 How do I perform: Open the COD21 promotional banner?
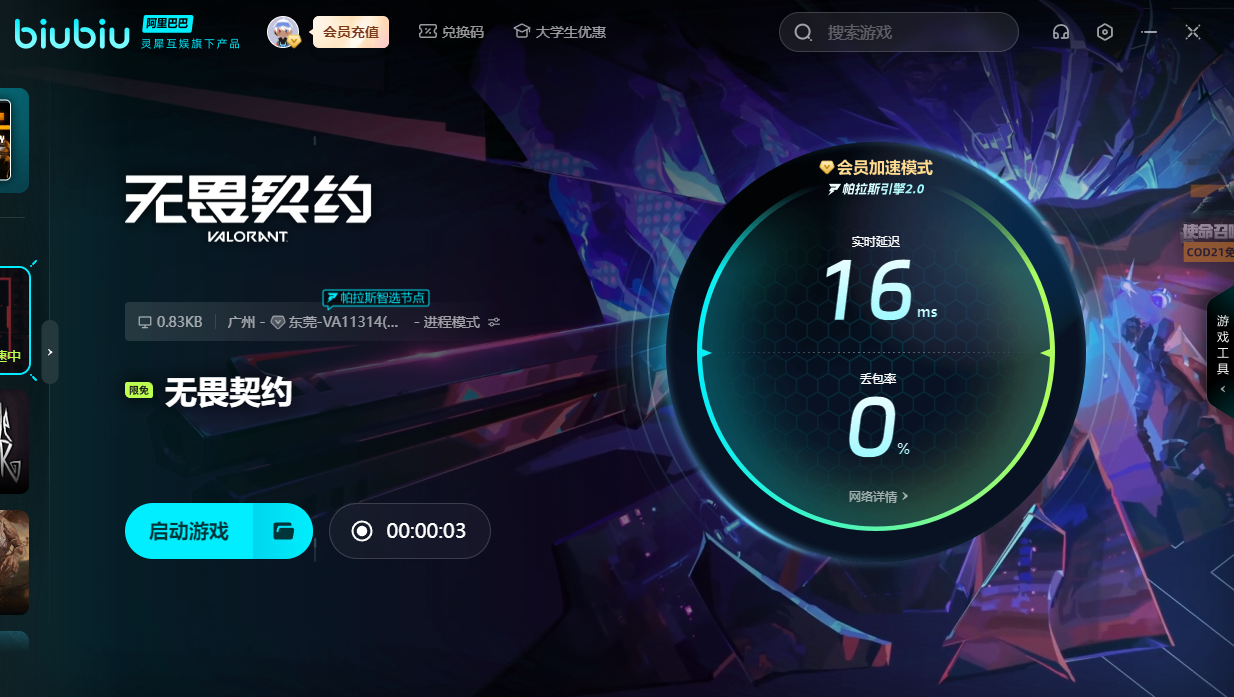click(1208, 242)
